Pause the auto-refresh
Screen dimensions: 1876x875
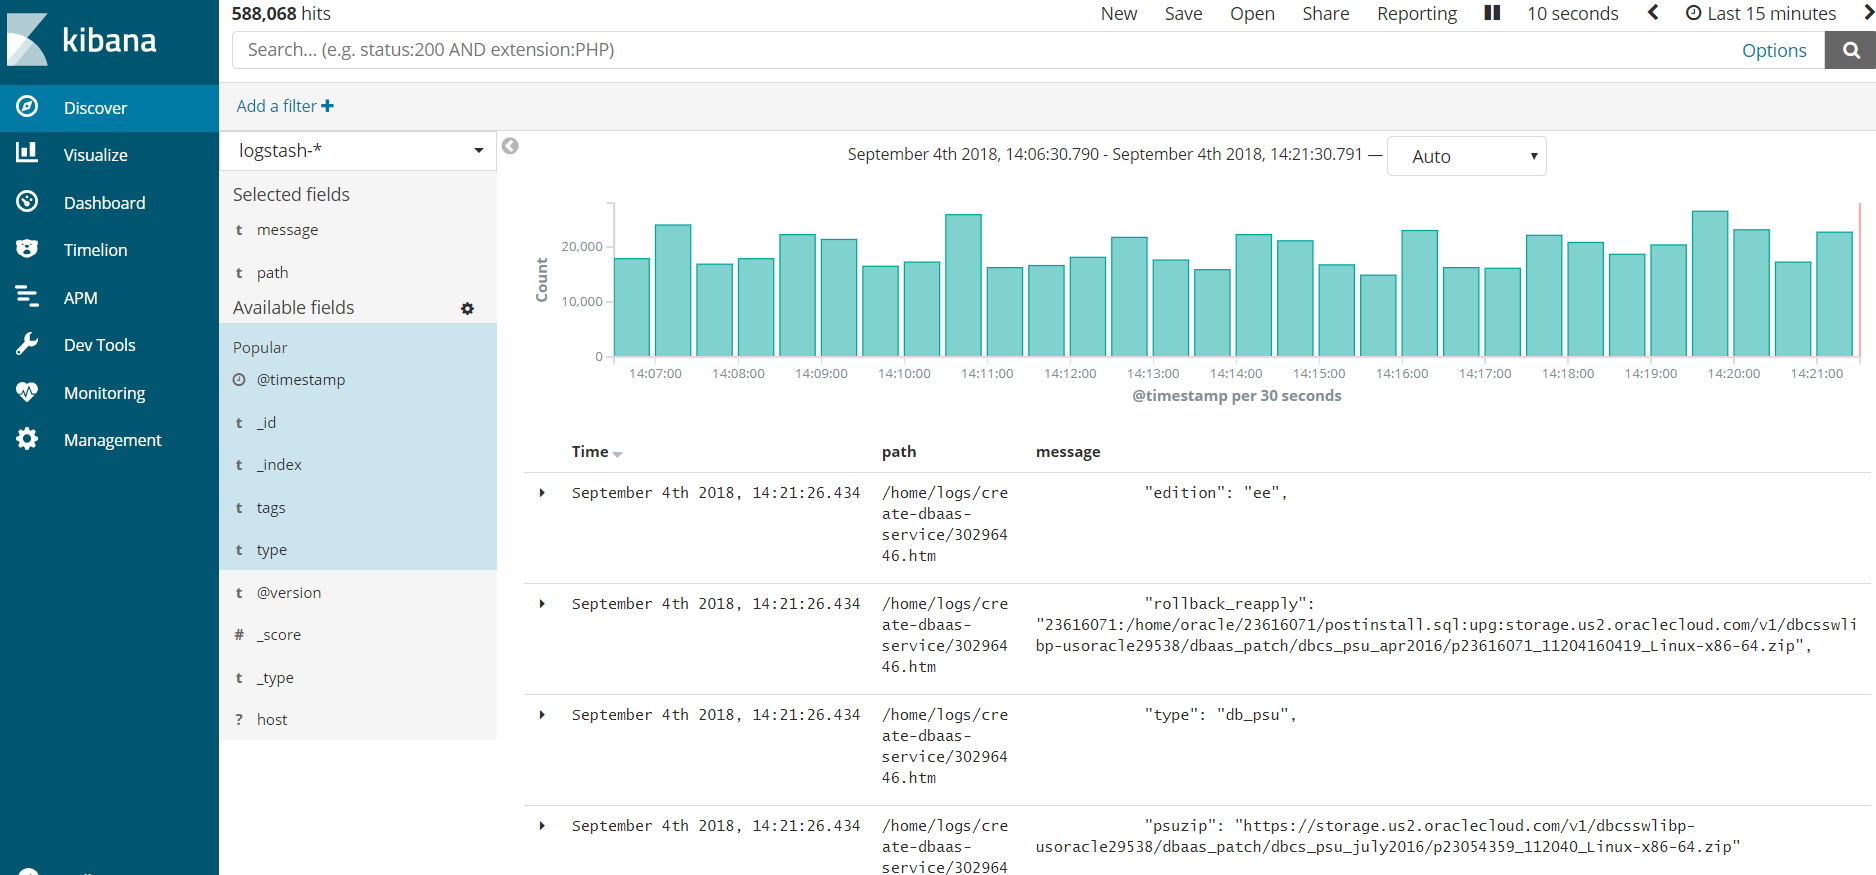tap(1492, 13)
